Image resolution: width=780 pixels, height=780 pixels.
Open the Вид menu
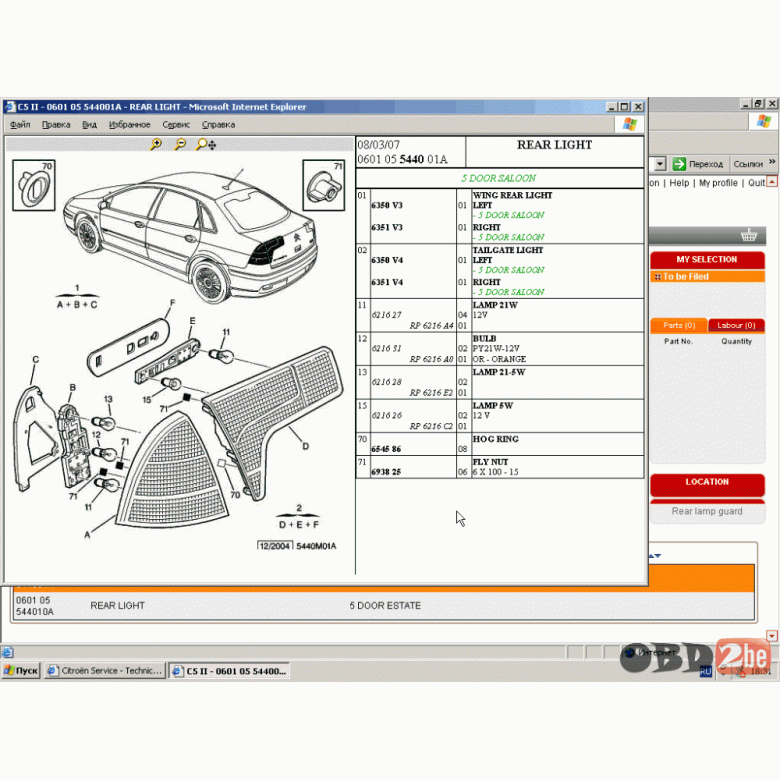pyautogui.click(x=89, y=125)
